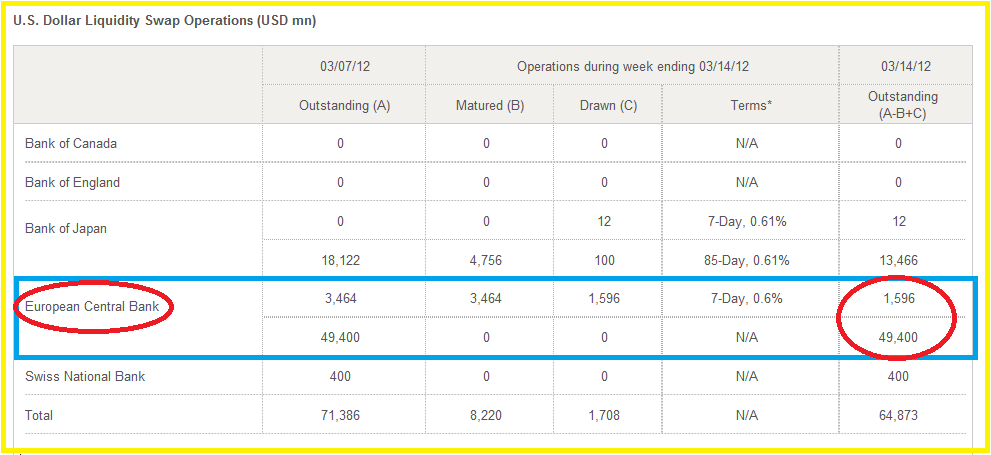This screenshot has height=455, width=991.
Task: Click '49,400' in the Outstanding (A-B+C) column
Action: tap(899, 338)
